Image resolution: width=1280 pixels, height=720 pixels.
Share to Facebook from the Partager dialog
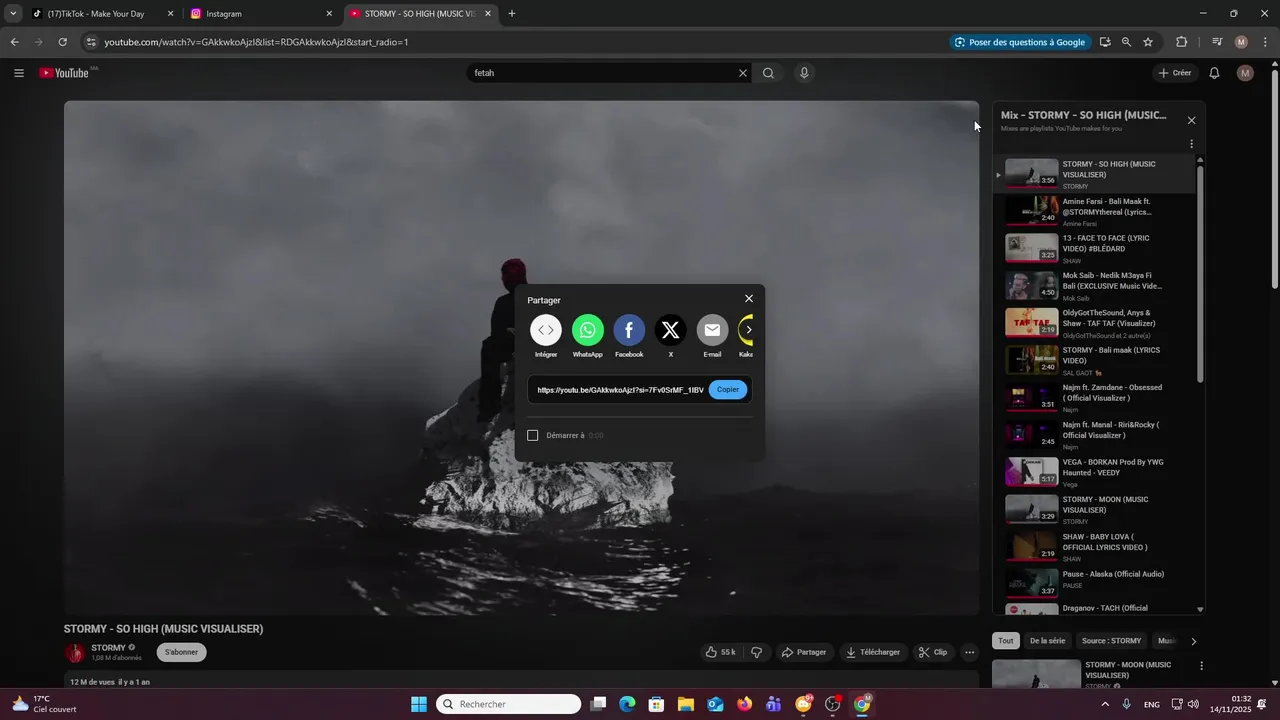click(629, 330)
